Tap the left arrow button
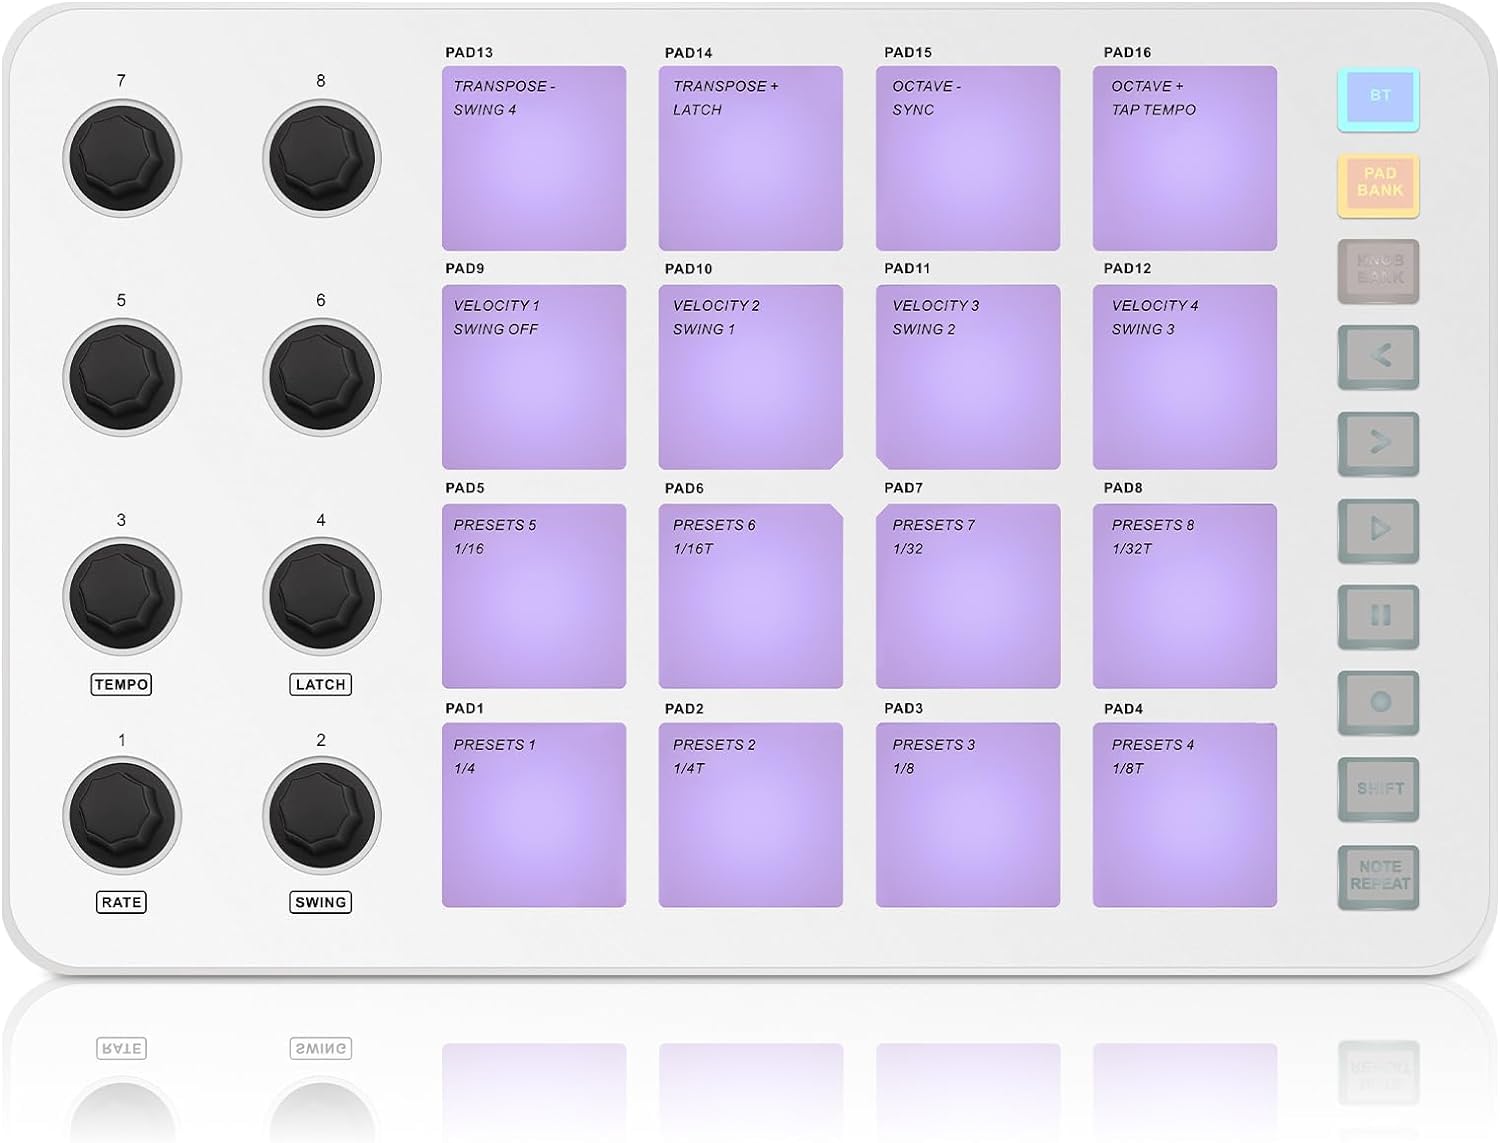Screen dimensions: 1500x1143 point(1378,356)
